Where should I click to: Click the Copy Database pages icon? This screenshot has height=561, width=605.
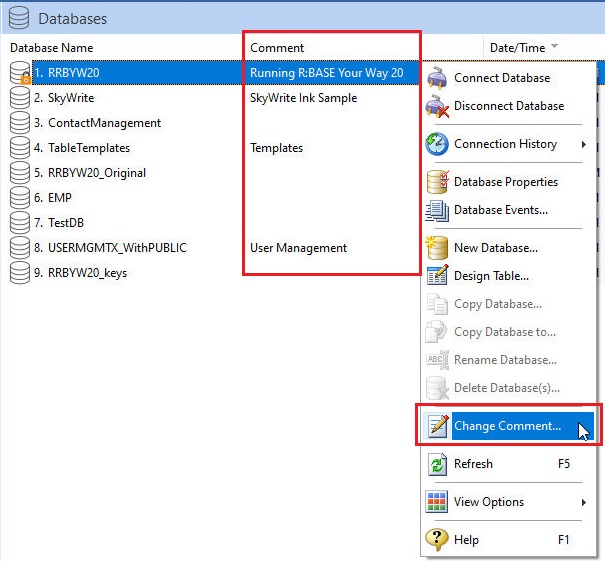437,304
